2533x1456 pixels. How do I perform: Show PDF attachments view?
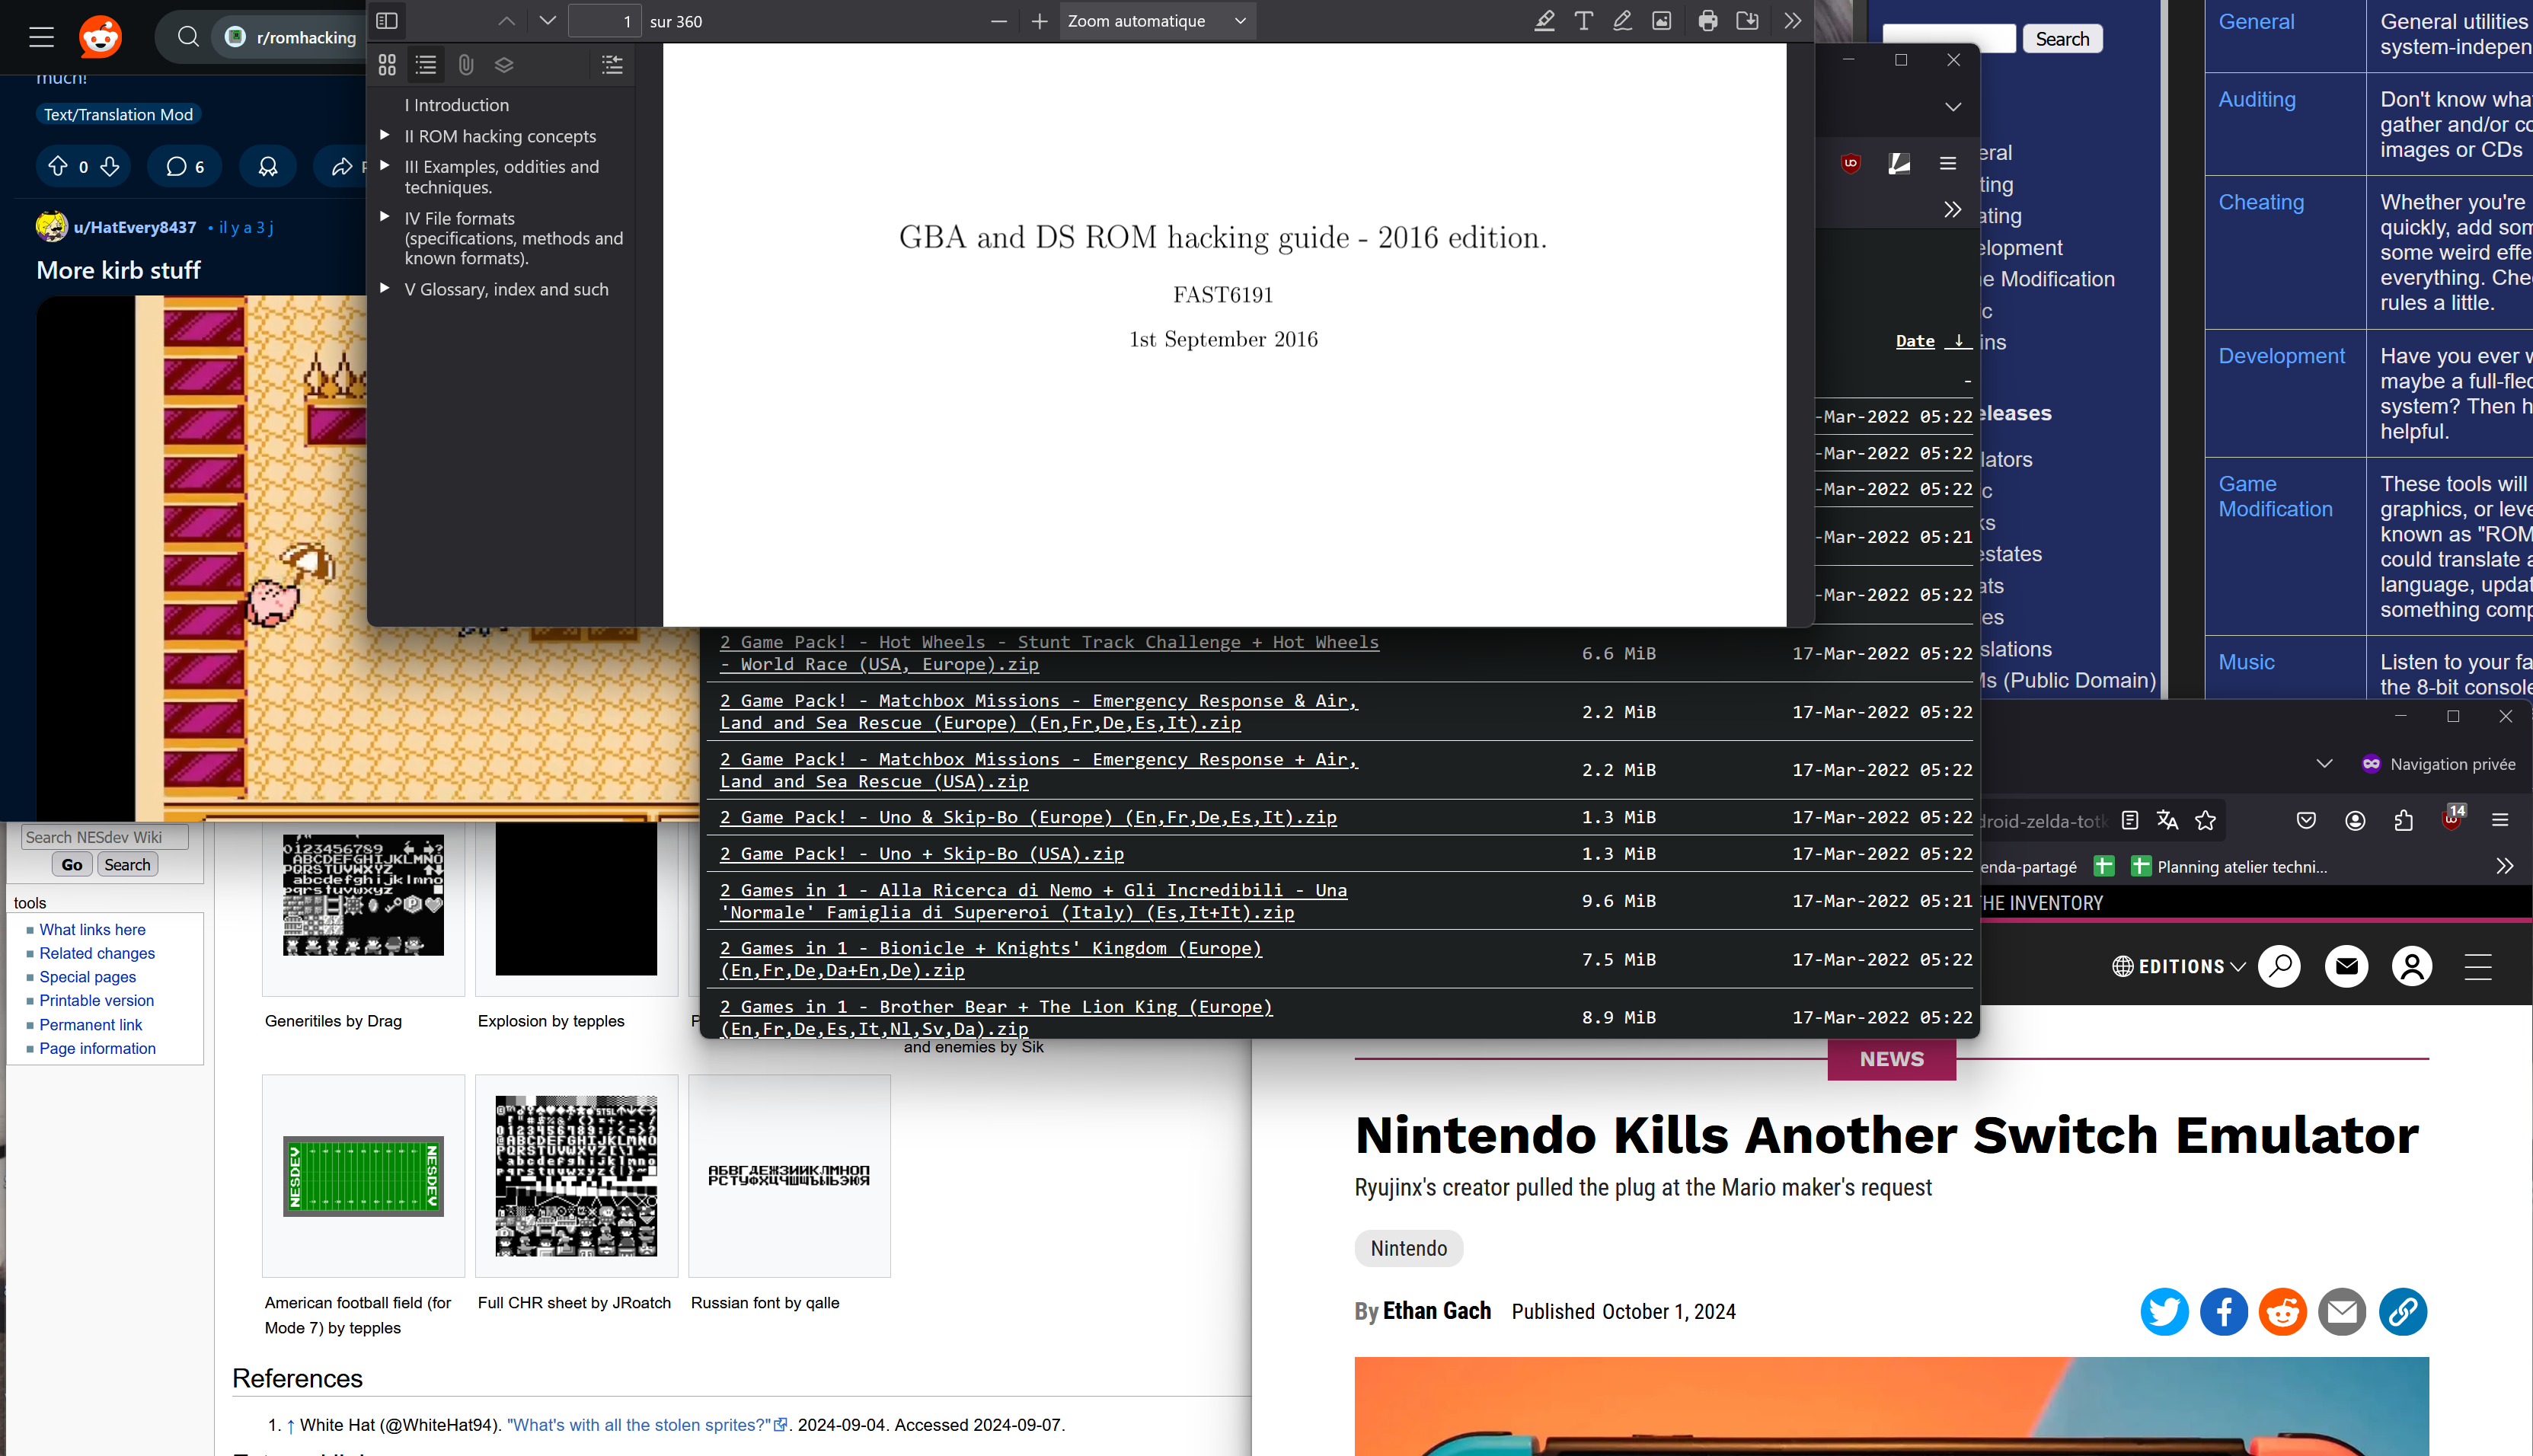(x=465, y=65)
